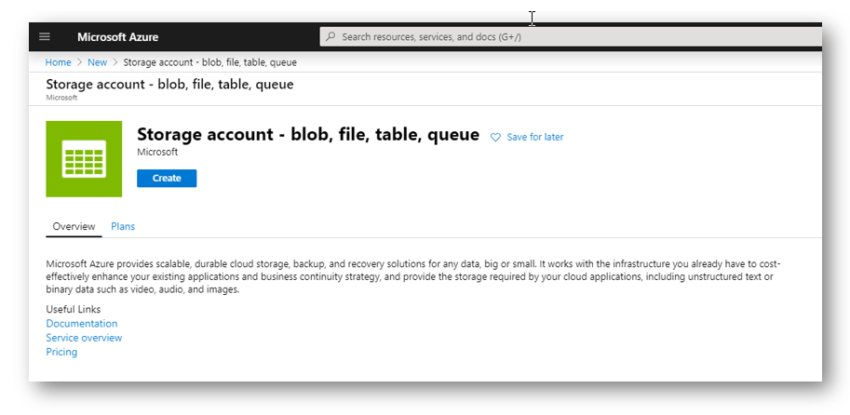850x415 pixels.
Task: Switch to the Plans tab
Action: [x=123, y=226]
